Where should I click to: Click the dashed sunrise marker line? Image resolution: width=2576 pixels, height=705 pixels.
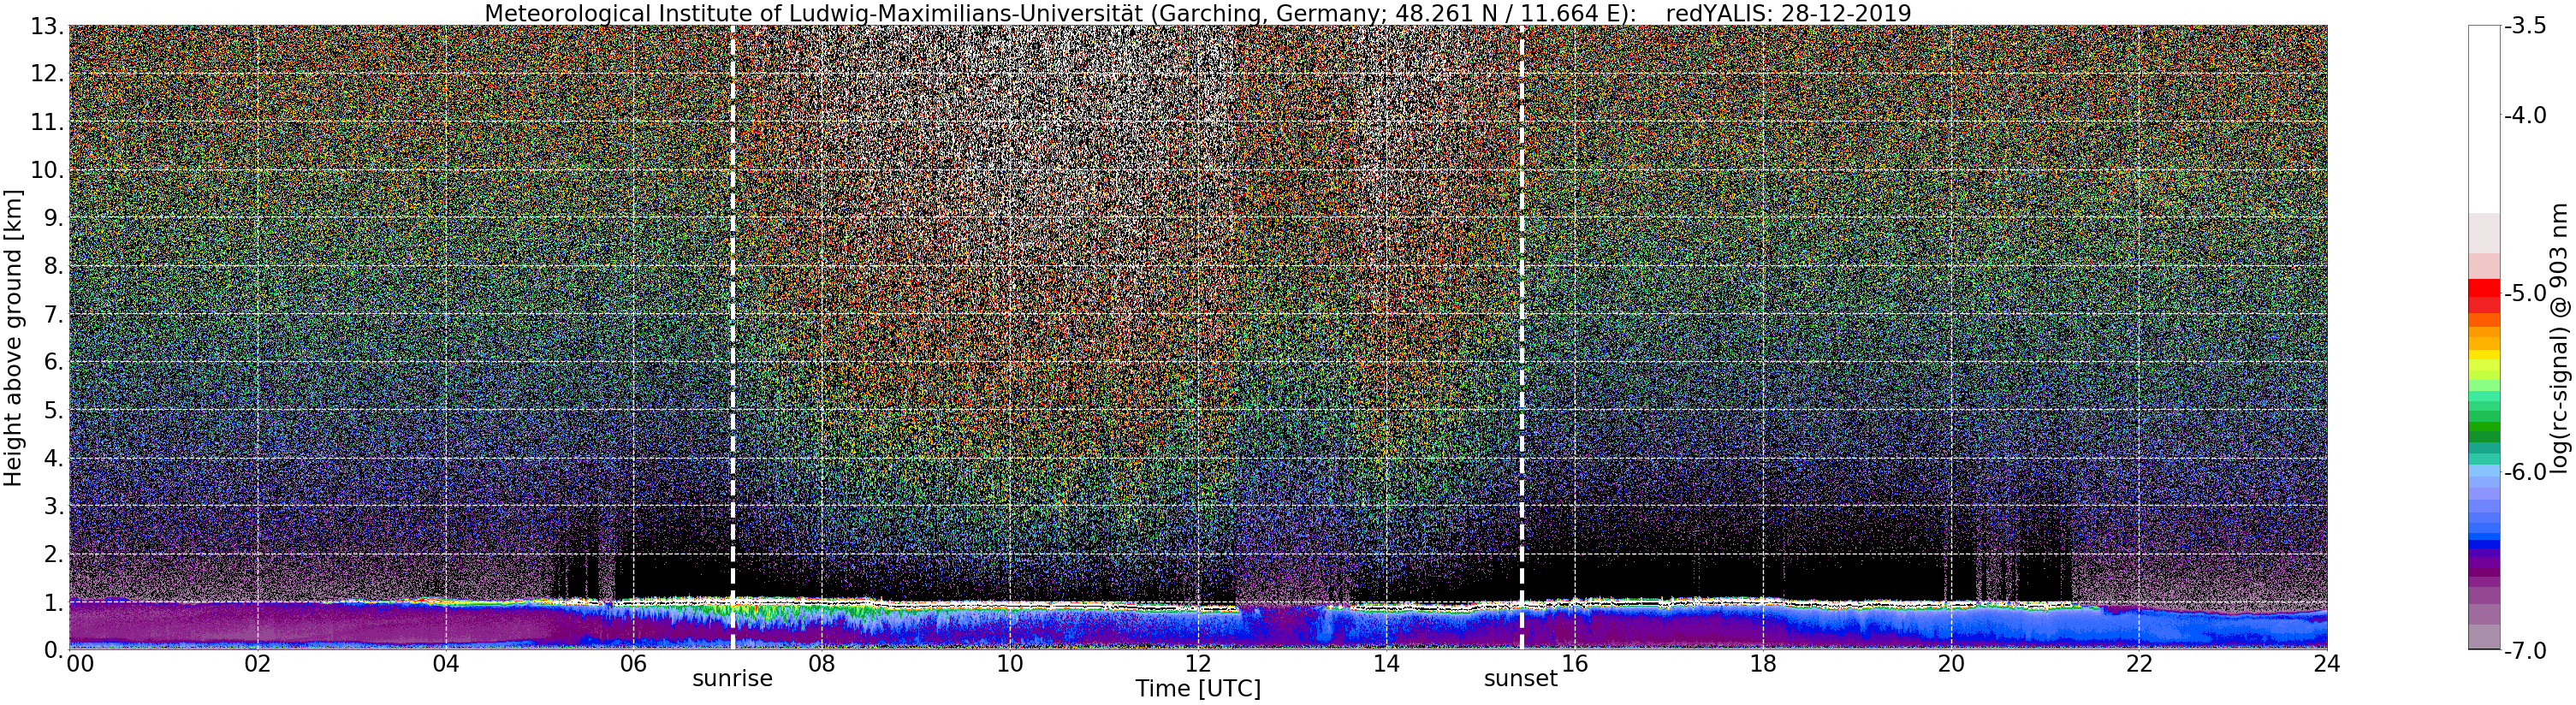point(733,338)
